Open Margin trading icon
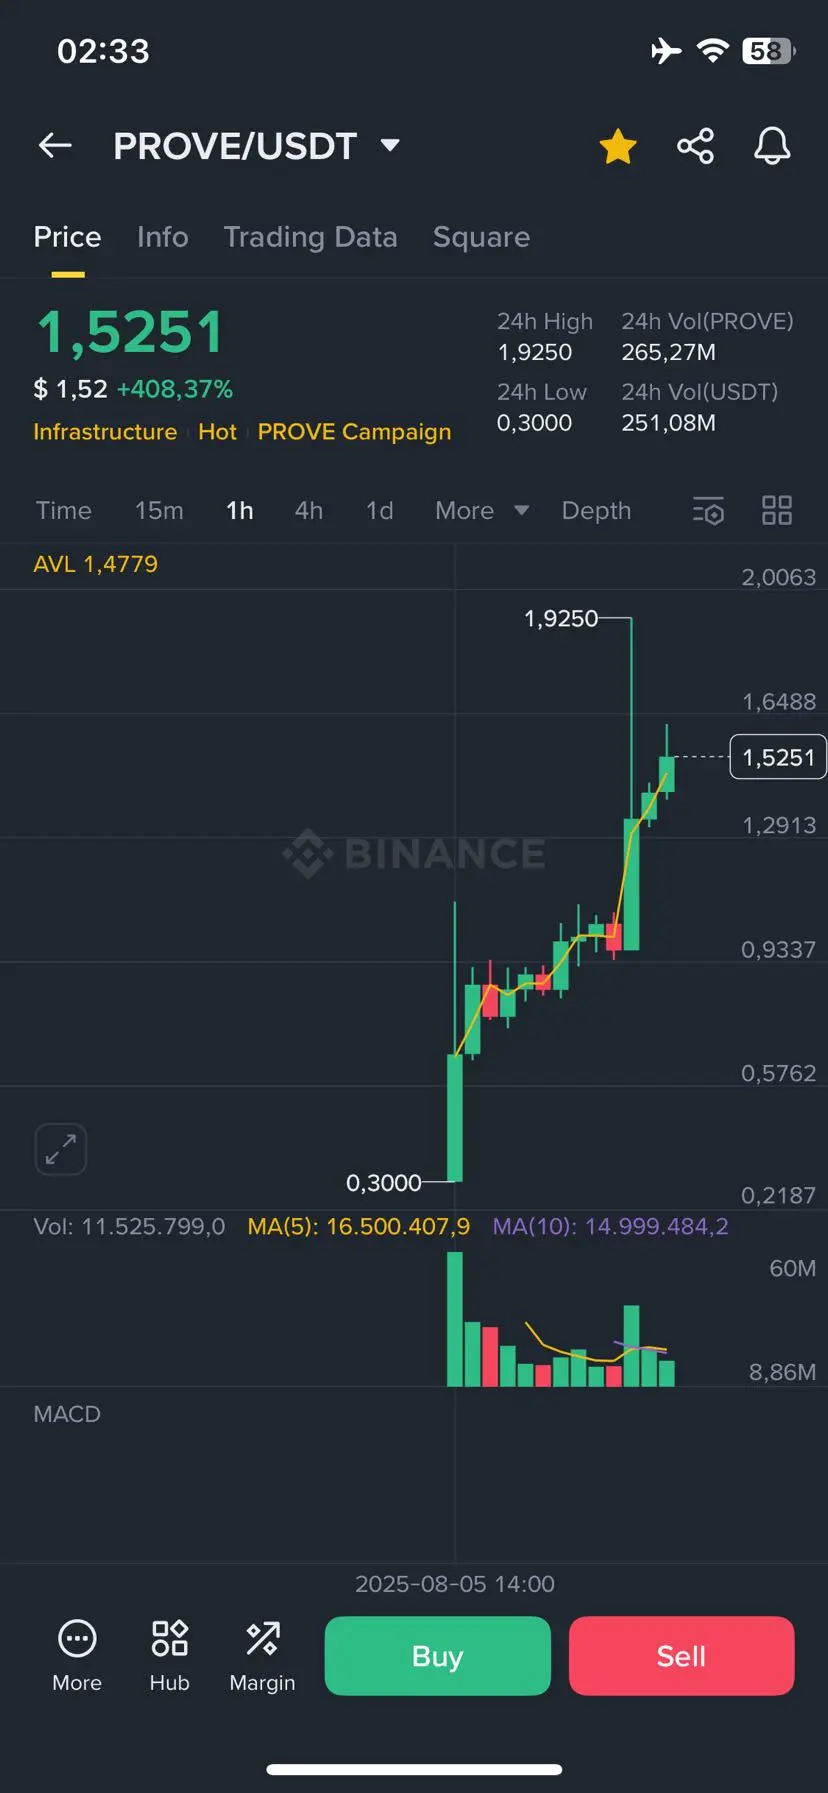828x1793 pixels. coord(262,1656)
